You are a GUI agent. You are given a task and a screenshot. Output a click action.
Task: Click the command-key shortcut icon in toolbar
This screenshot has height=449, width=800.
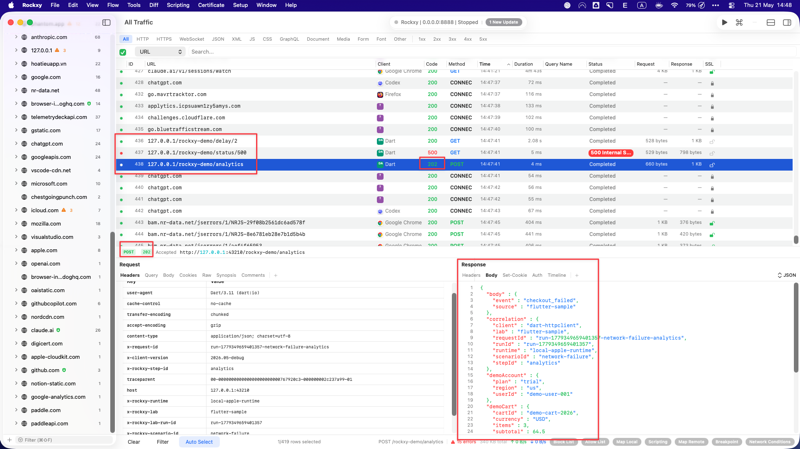click(739, 22)
